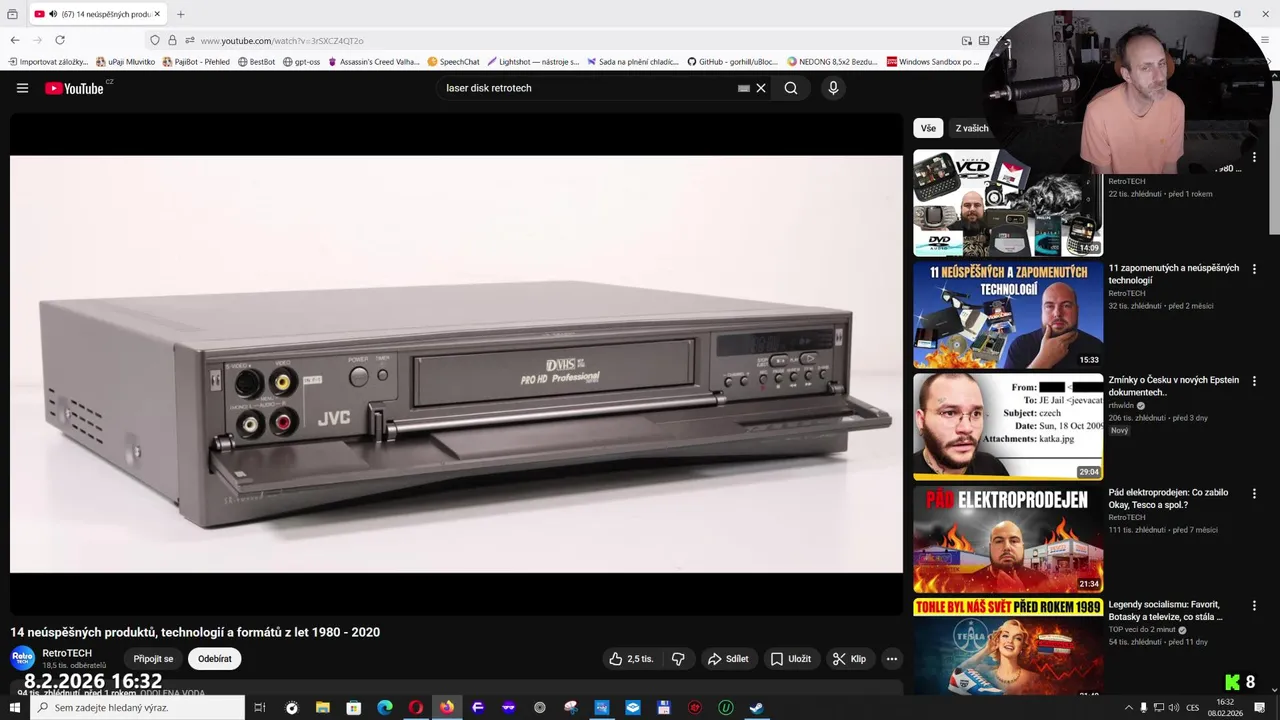1280x720 pixels.
Task: Open 'PajiBot - Přehled' bookmark
Action: tap(196, 62)
